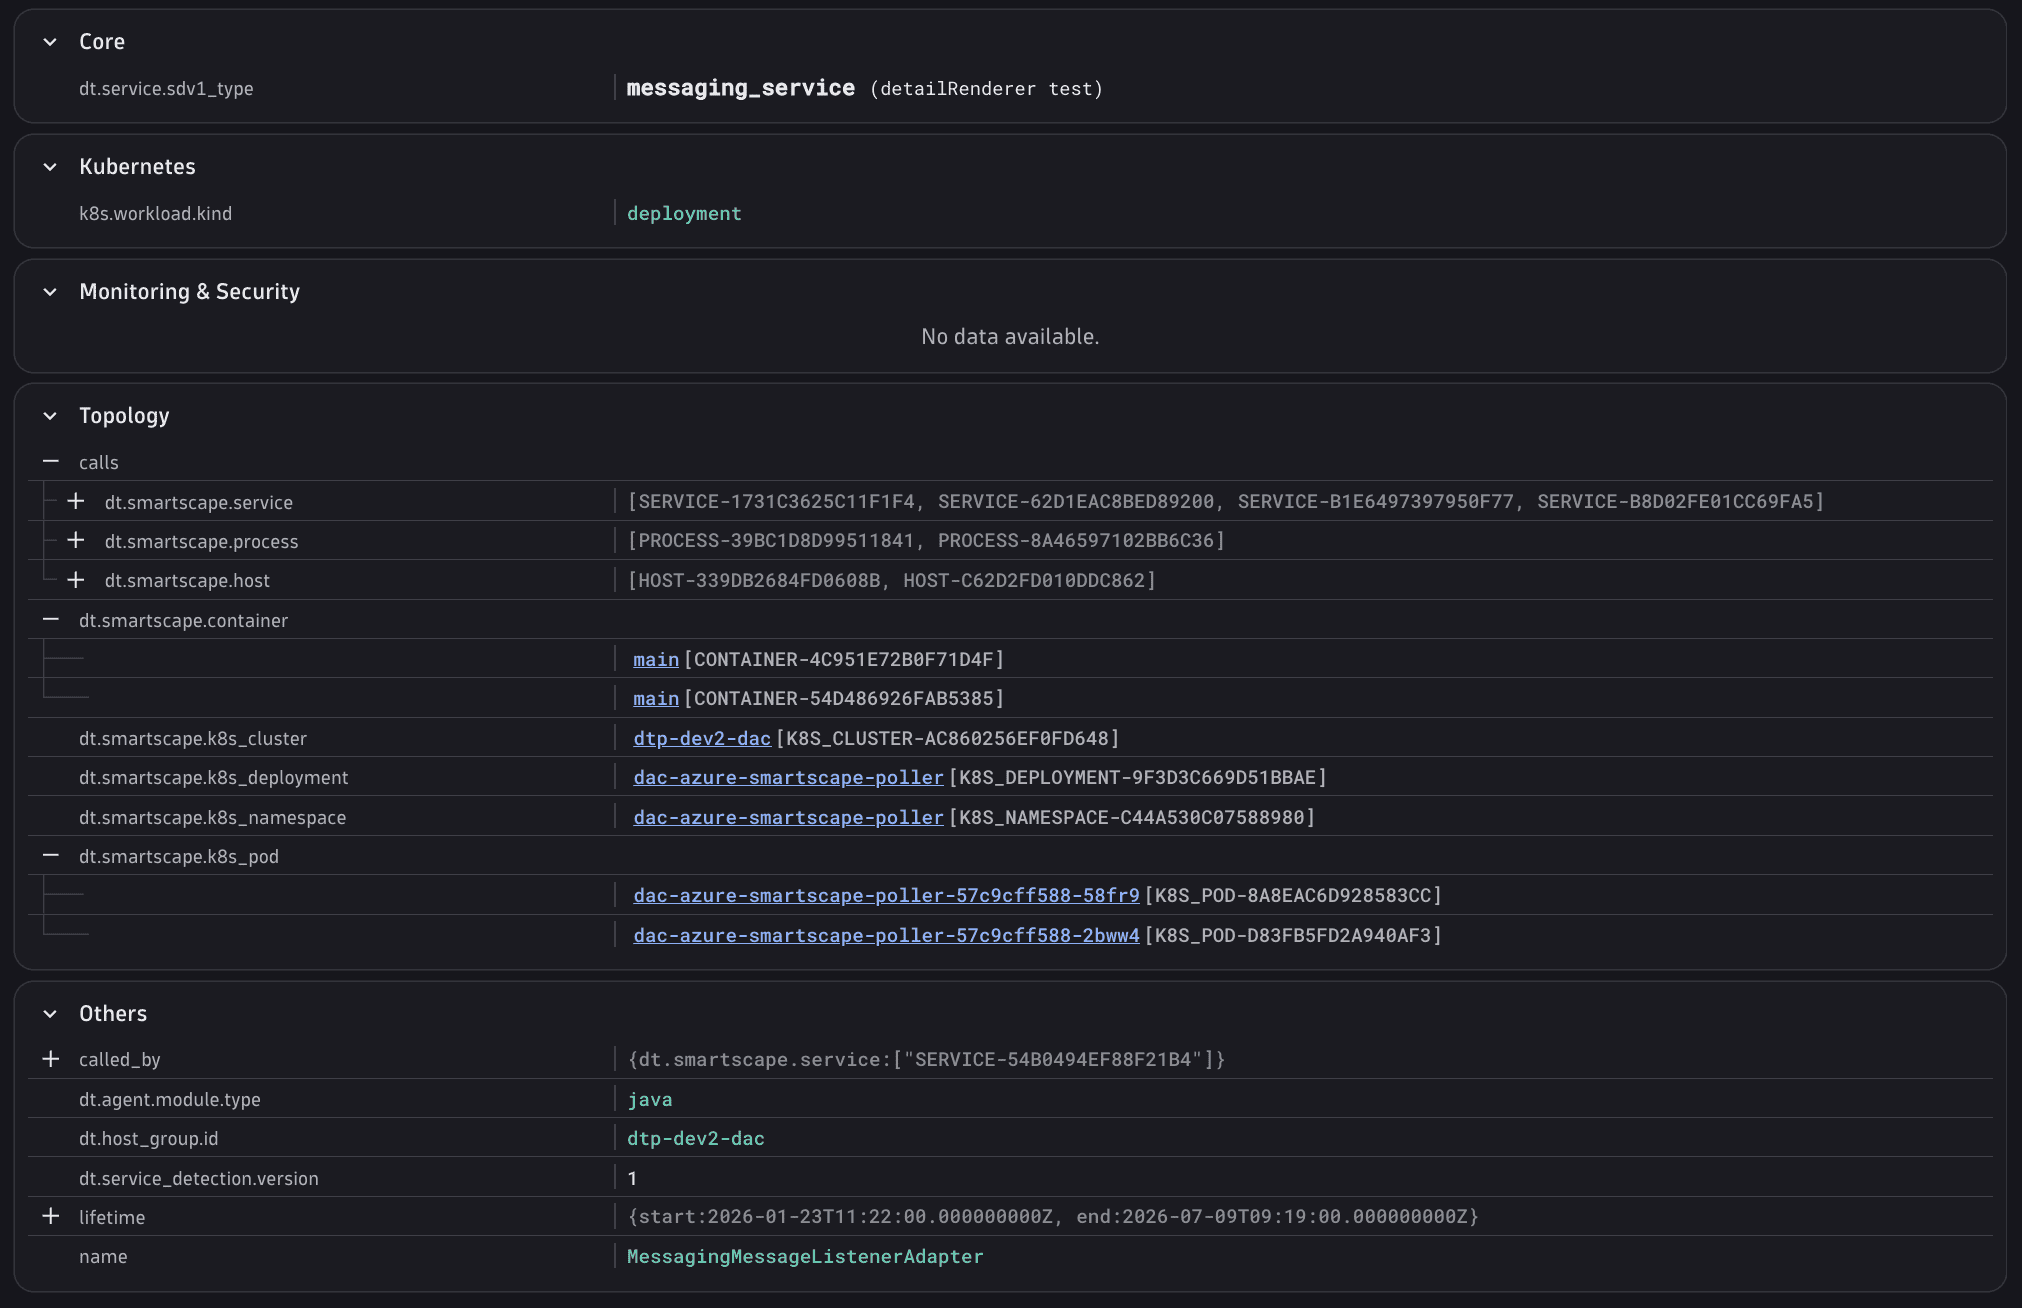The height and width of the screenshot is (1308, 2022).
Task: Open main link for CONTAINER-54D486926FAB5385
Action: pos(656,699)
